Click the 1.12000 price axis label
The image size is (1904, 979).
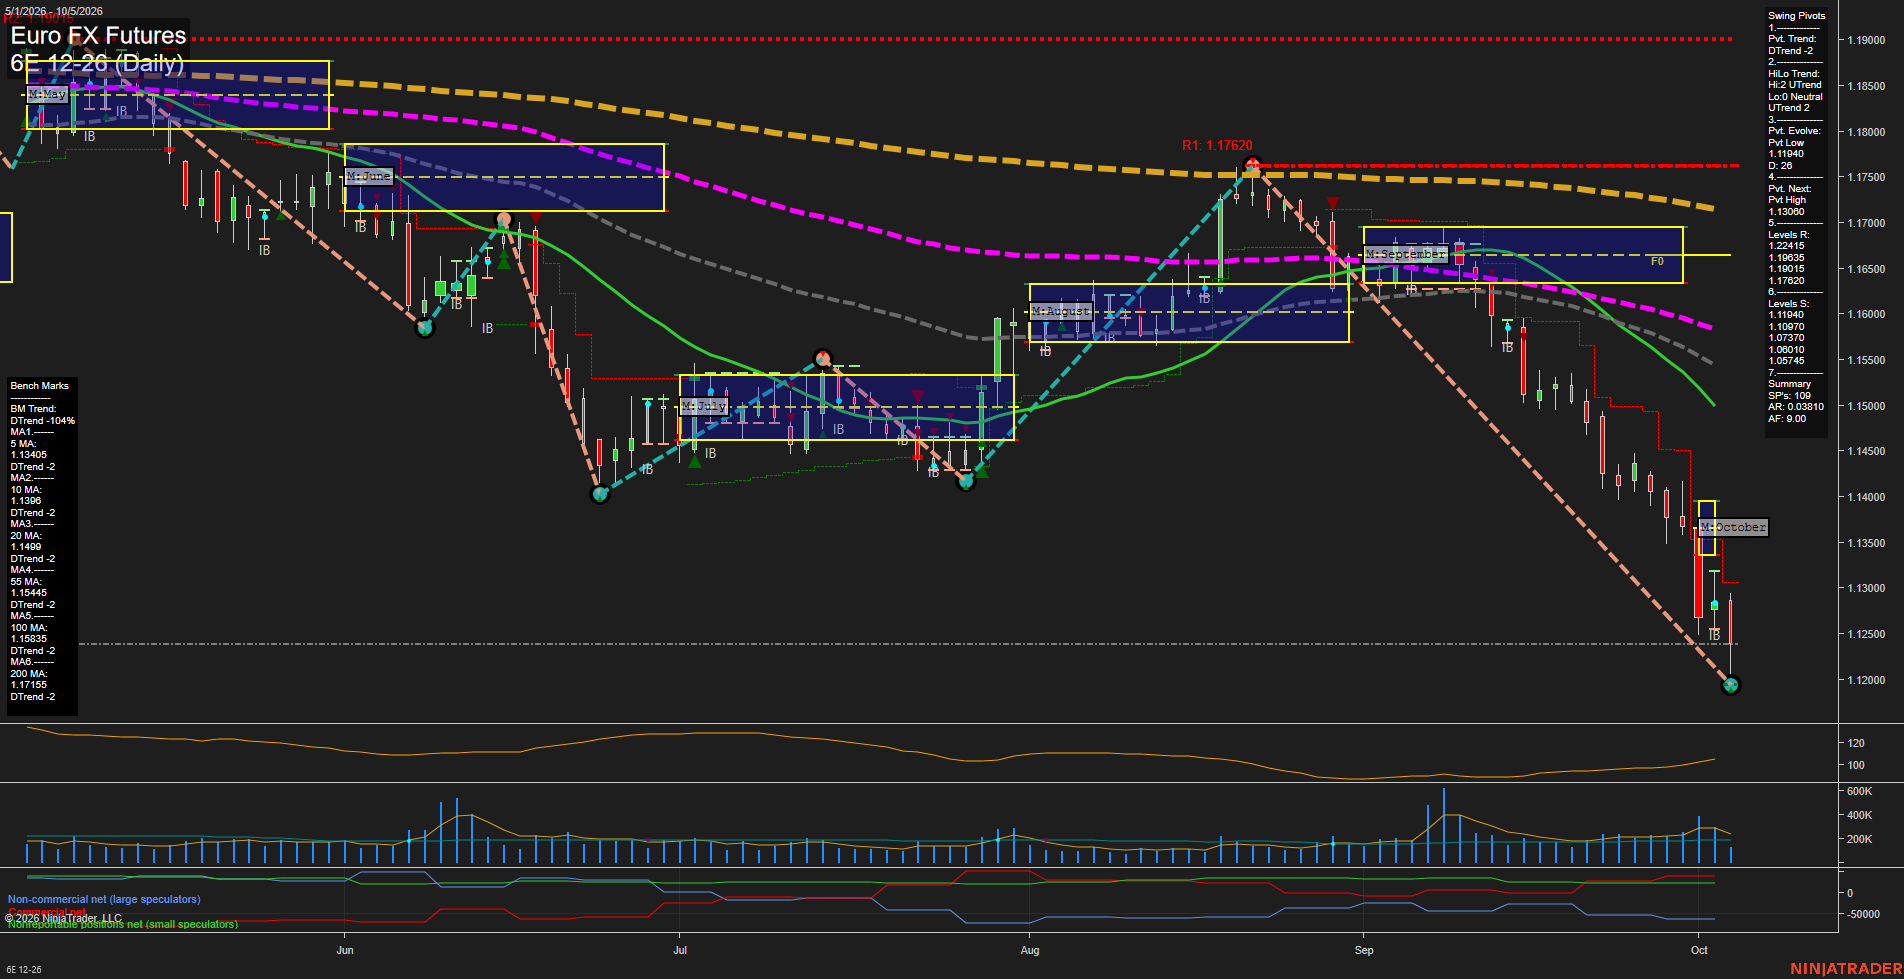1866,680
